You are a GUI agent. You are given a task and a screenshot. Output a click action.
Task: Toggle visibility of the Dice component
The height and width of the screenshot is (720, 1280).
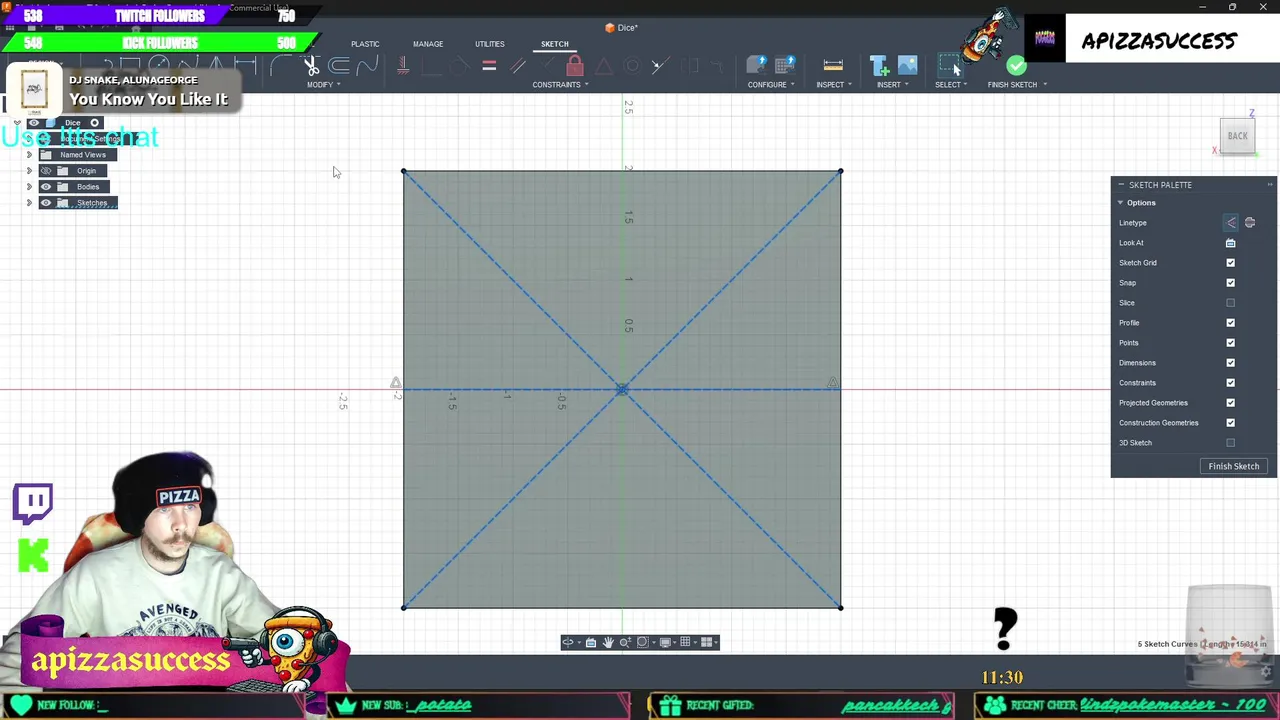coord(34,123)
